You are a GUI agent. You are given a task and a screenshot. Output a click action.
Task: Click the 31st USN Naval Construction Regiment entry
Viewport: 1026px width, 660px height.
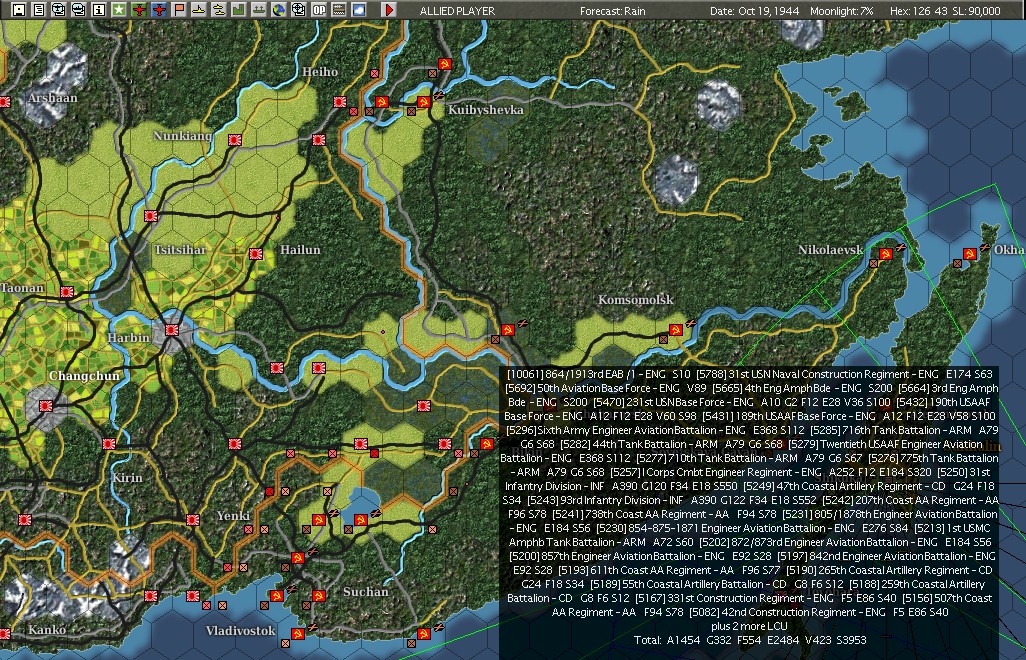click(x=844, y=374)
